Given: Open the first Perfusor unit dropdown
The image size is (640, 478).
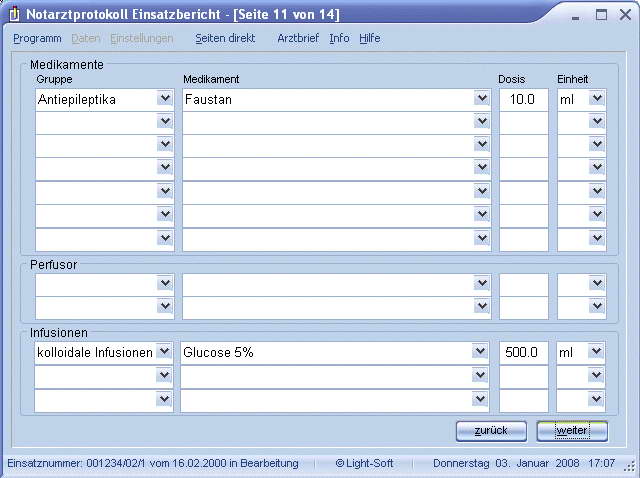Looking at the screenshot, I should pyautogui.click(x=597, y=283).
